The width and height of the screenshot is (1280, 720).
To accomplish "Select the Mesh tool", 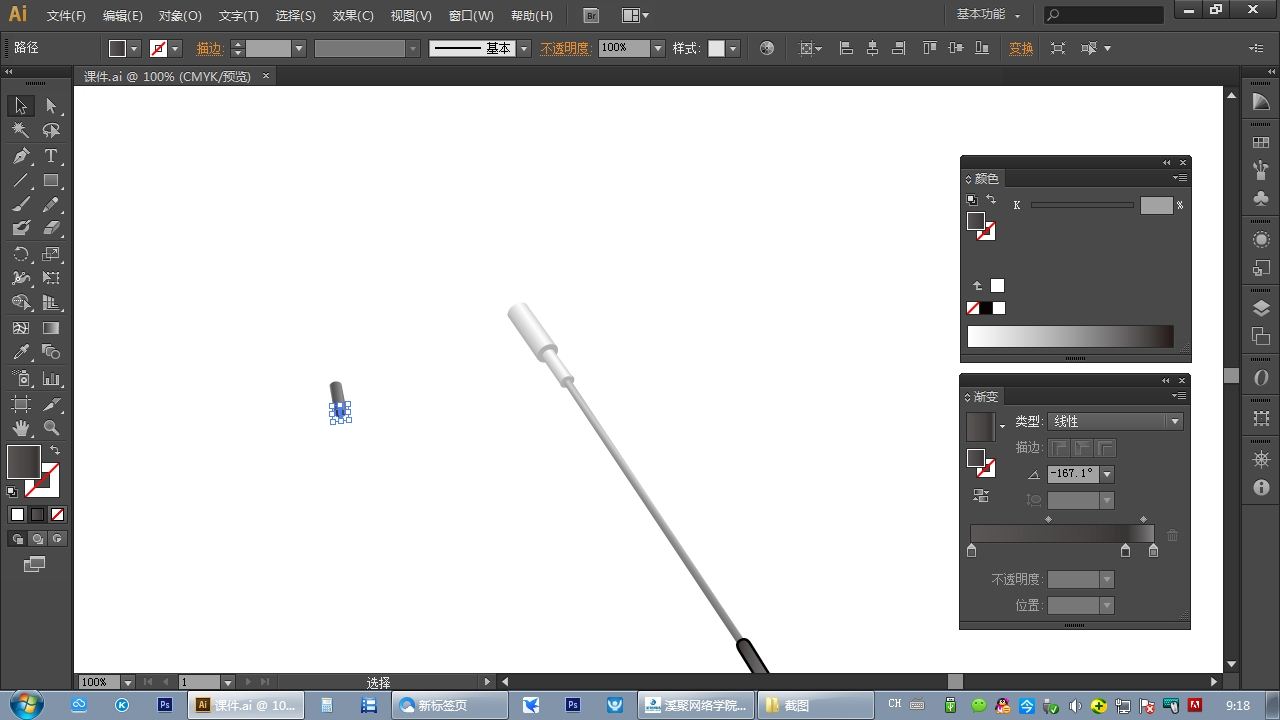I will click(x=21, y=328).
